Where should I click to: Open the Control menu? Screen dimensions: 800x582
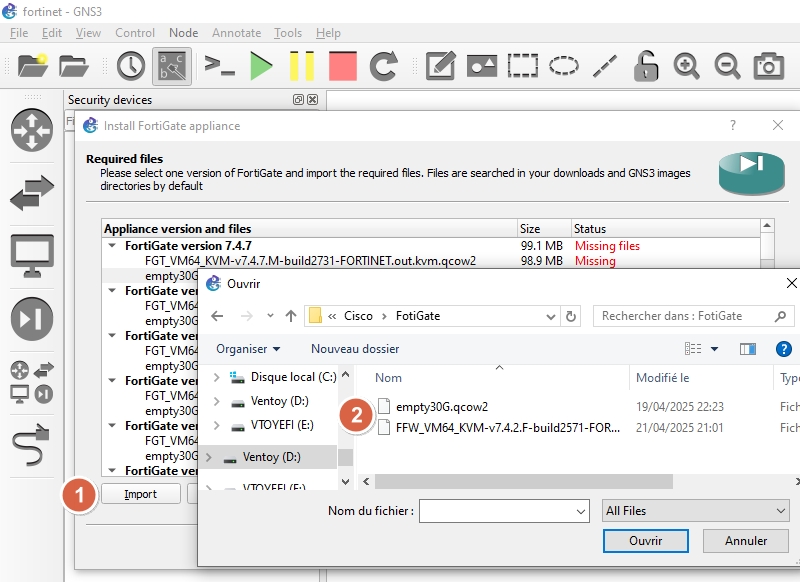[135, 33]
